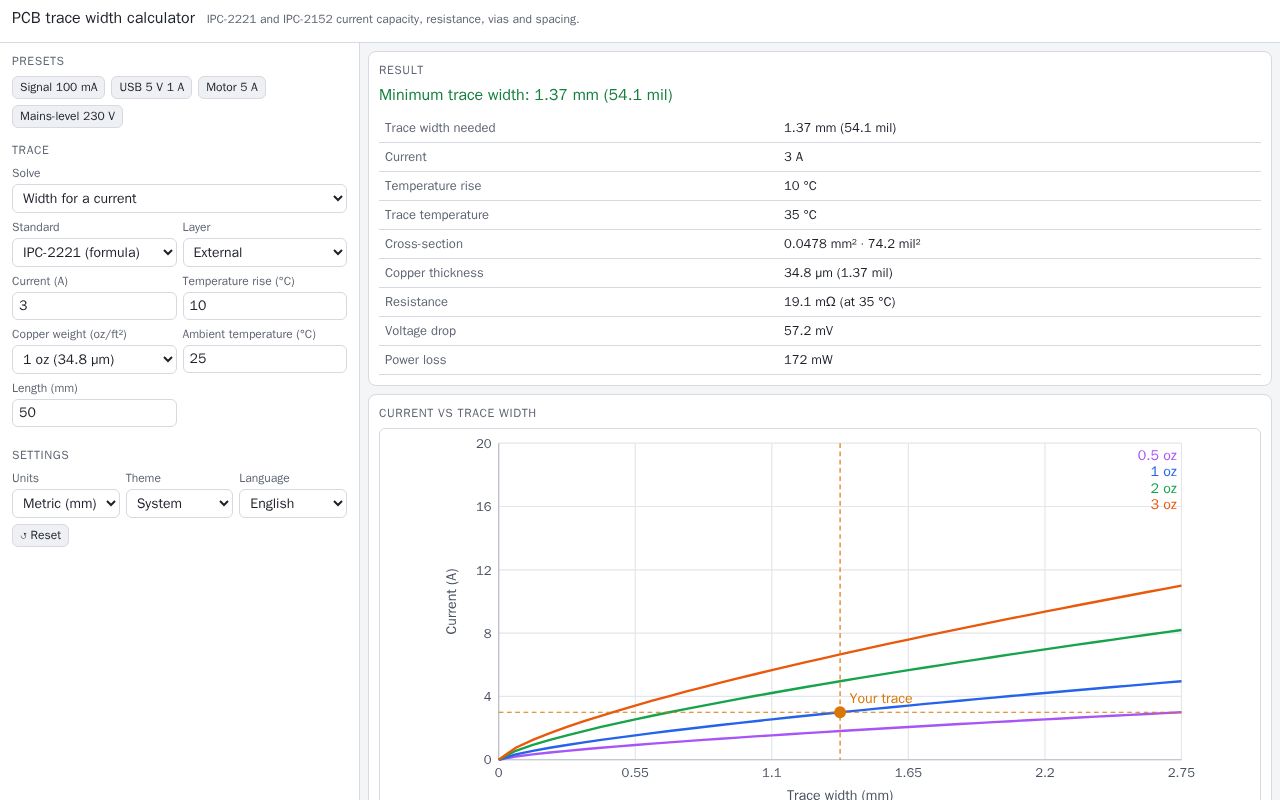The image size is (1280, 800).
Task: Choose the Motor 5 A preset
Action: (x=232, y=87)
